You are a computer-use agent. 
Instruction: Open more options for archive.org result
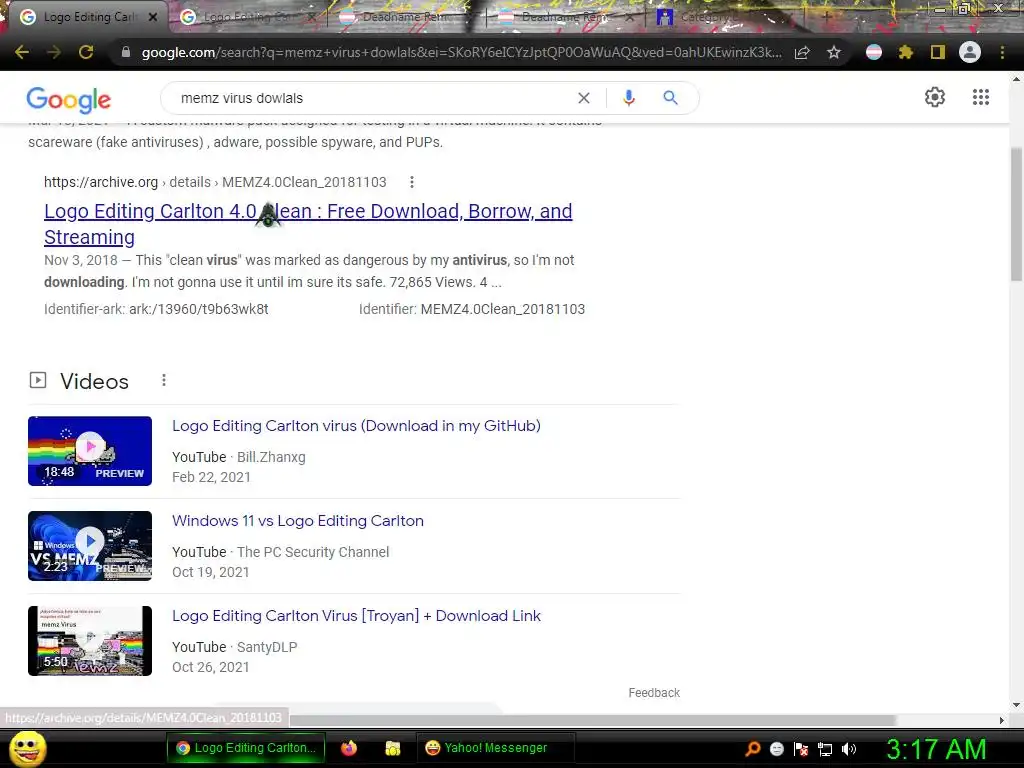click(411, 182)
